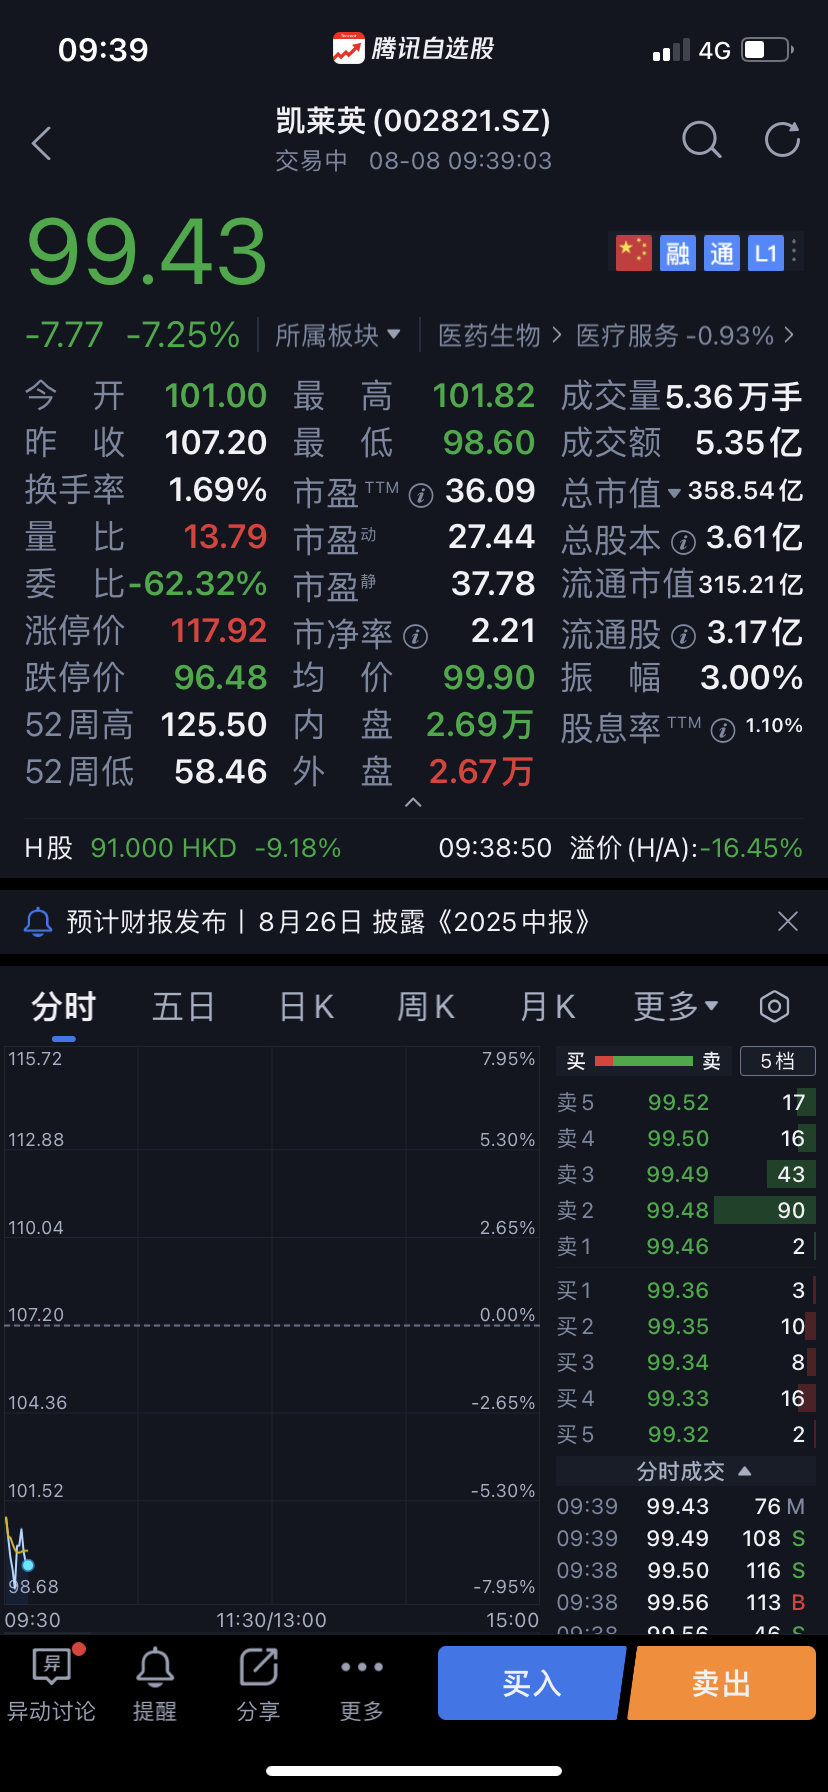
Task: Toggle 总市值 dropdown arrow
Action: pos(674,493)
